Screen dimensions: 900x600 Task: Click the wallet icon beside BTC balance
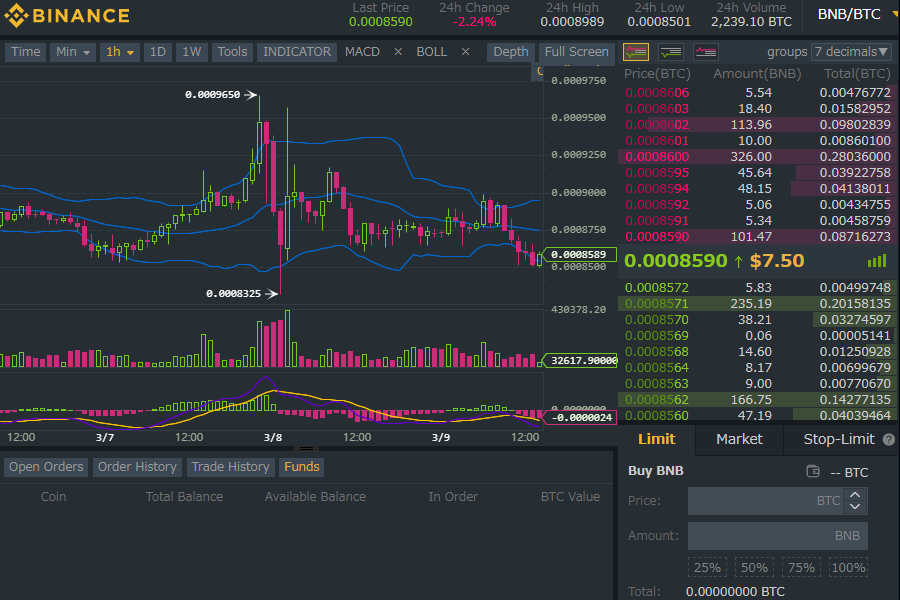point(813,471)
